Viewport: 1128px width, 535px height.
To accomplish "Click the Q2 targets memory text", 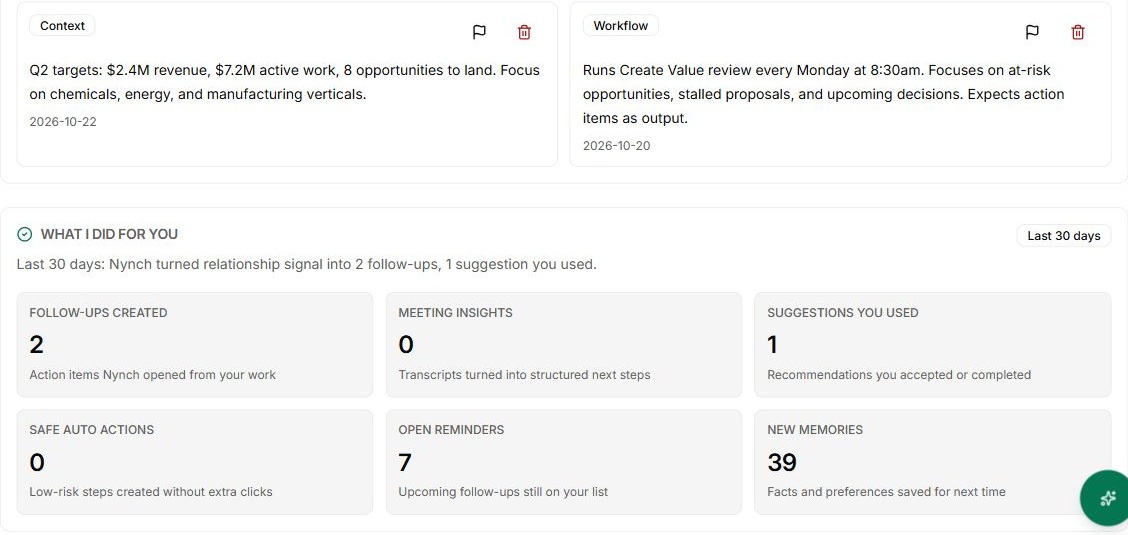I will click(284, 82).
